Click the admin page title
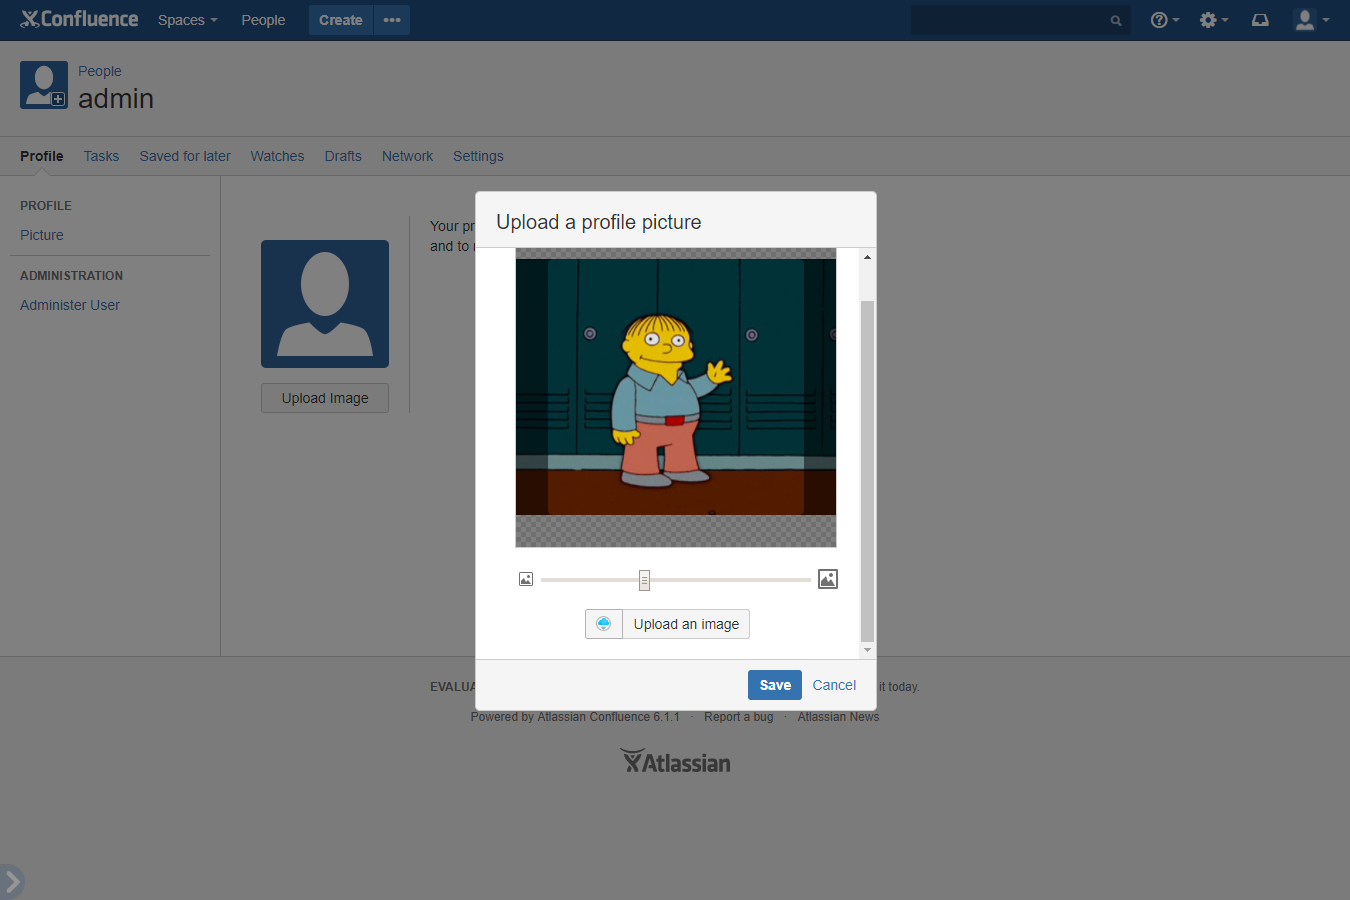Viewport: 1350px width, 900px height. pos(116,98)
